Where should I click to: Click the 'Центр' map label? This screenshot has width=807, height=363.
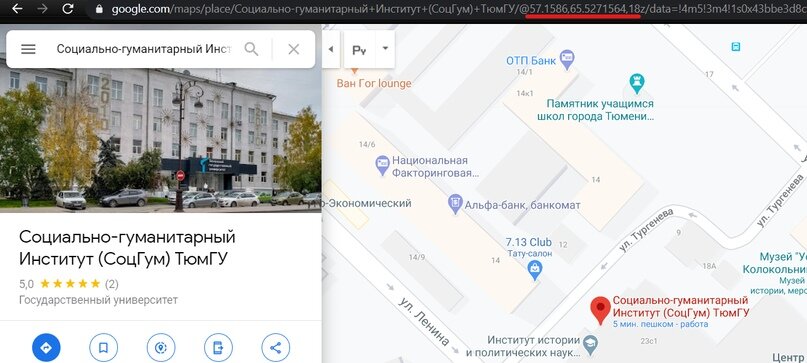point(788,357)
